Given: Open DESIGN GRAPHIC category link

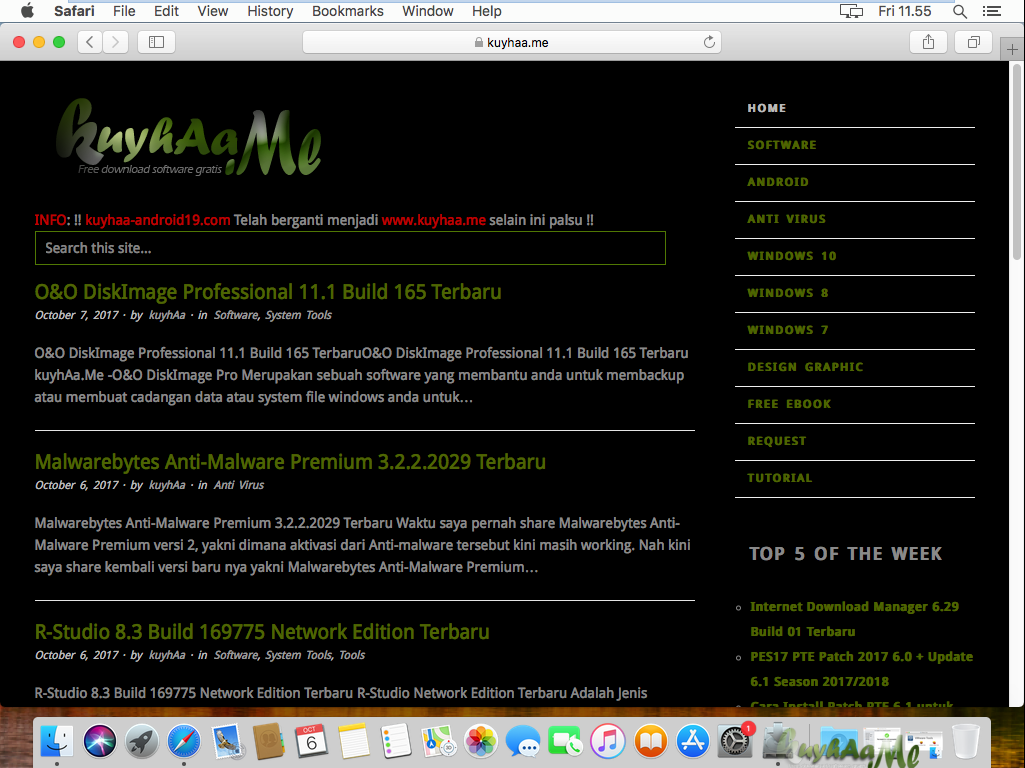Looking at the screenshot, I should click(x=805, y=367).
